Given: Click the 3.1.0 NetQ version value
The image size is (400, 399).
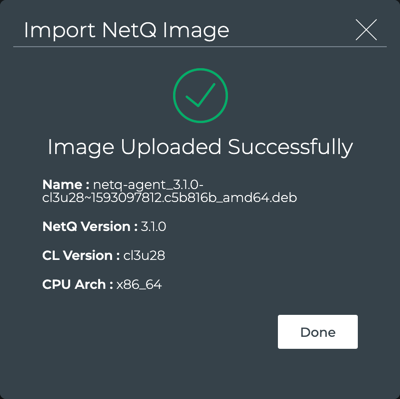Looking at the screenshot, I should click(153, 227).
